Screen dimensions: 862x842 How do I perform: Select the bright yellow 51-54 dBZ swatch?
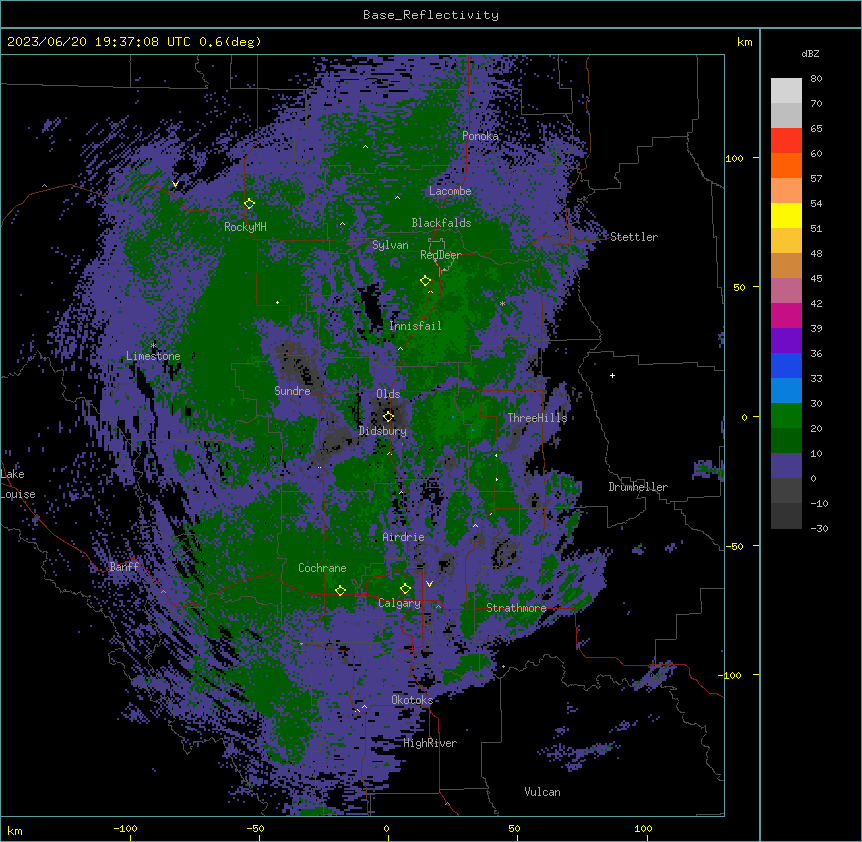[x=786, y=215]
